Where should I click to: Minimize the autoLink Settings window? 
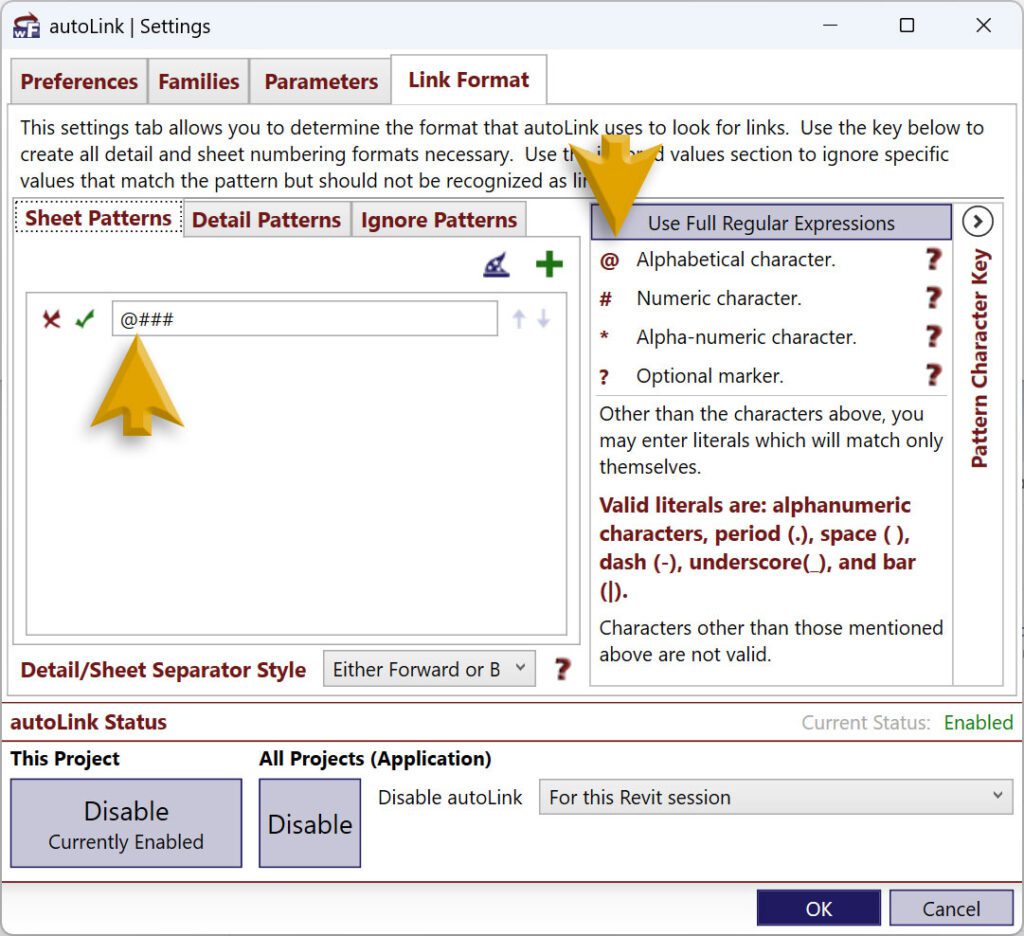point(830,25)
